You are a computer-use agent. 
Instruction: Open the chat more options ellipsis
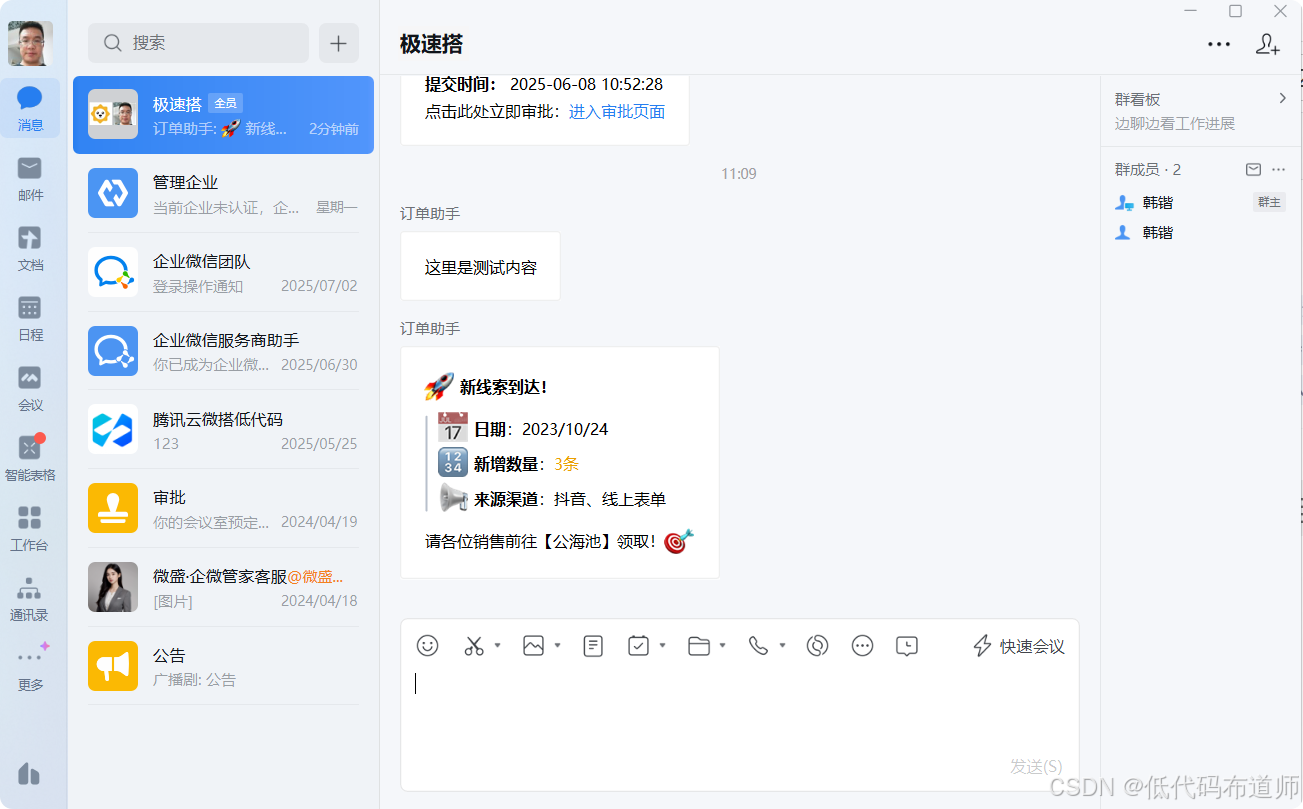(x=1218, y=44)
